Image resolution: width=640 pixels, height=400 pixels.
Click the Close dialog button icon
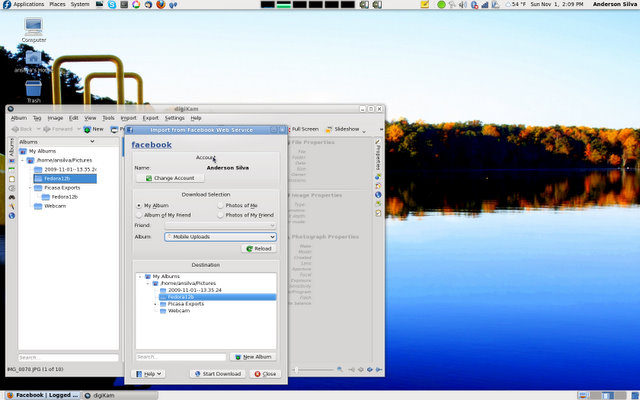pyautogui.click(x=265, y=373)
